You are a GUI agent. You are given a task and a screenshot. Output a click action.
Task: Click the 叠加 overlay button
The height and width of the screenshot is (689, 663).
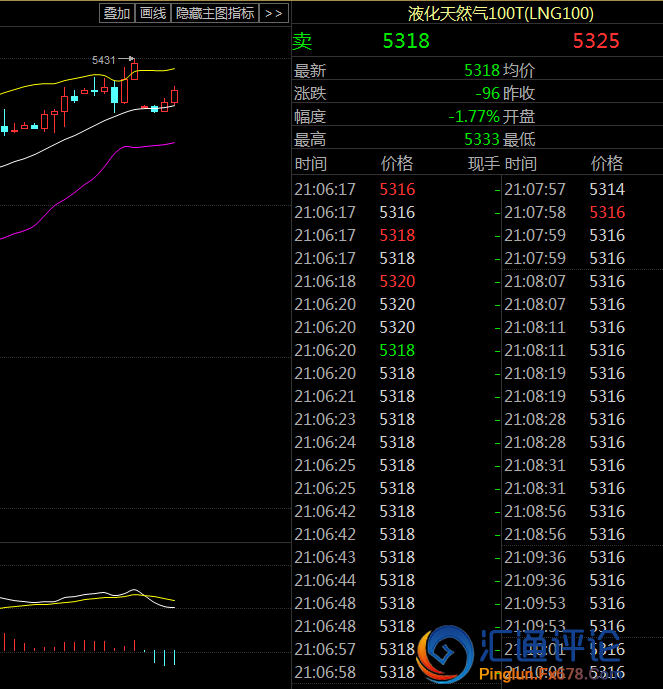[116, 13]
